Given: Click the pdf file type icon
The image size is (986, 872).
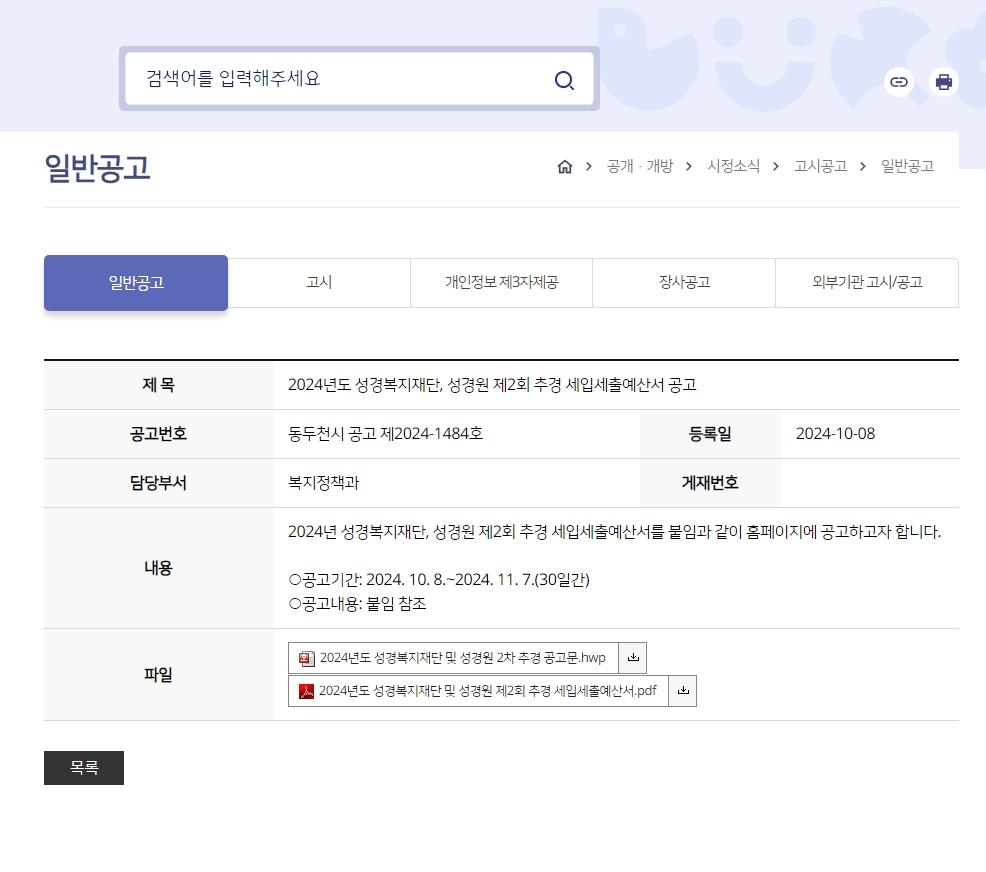Looking at the screenshot, I should [x=306, y=691].
